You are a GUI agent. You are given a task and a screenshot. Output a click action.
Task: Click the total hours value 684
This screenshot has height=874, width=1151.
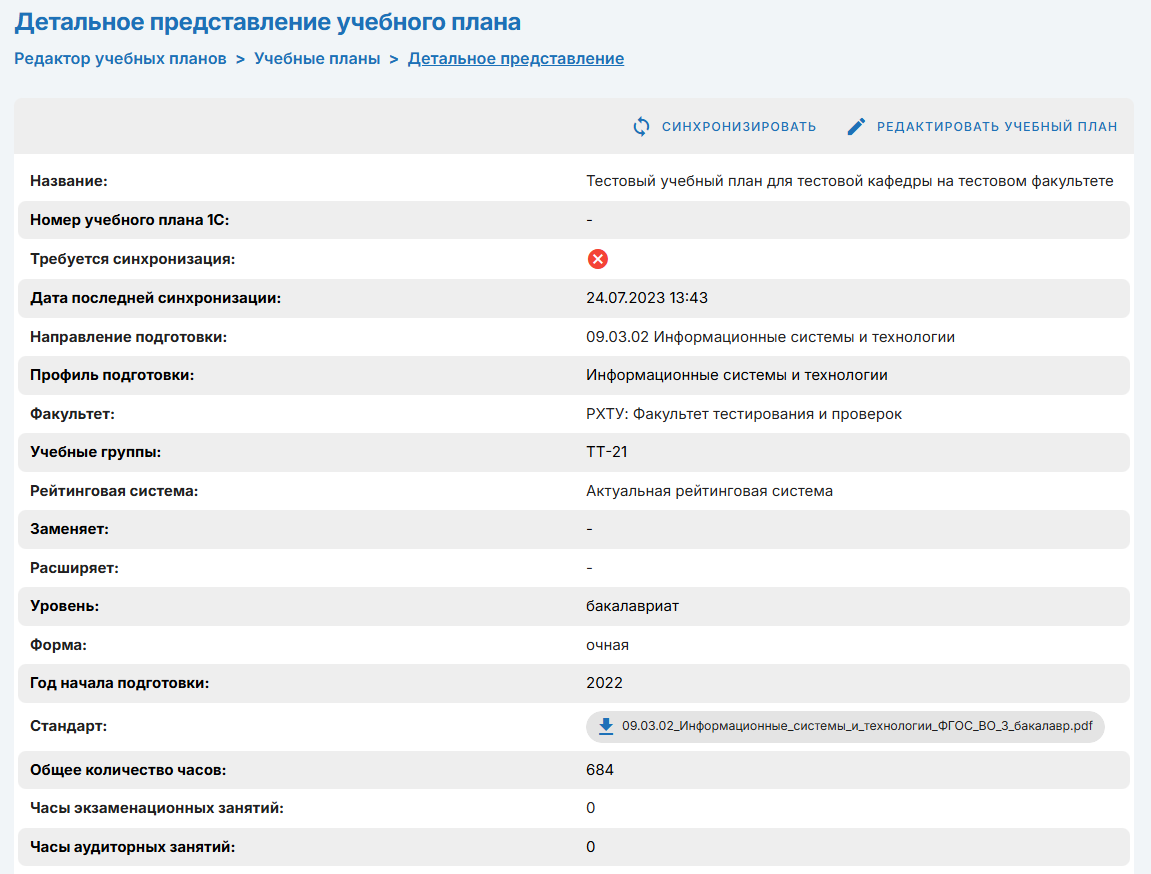pyautogui.click(x=600, y=770)
